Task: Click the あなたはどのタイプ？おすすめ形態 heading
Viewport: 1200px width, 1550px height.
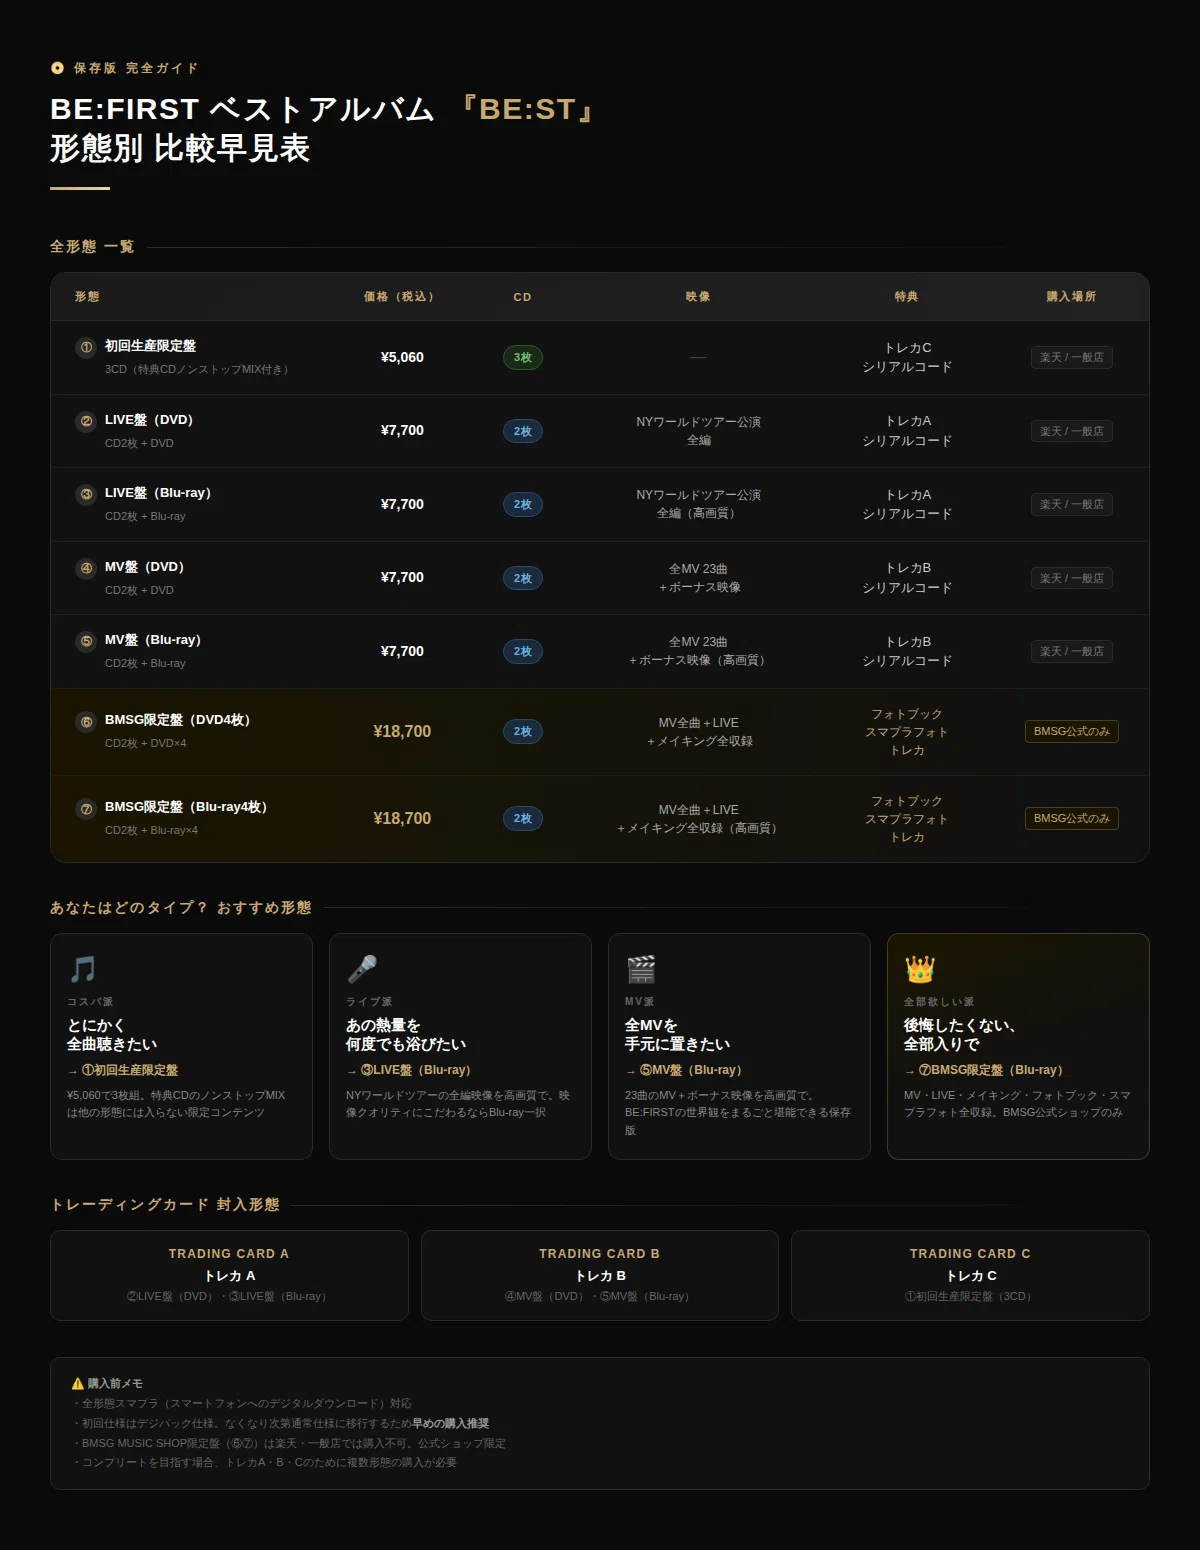Action: click(181, 908)
